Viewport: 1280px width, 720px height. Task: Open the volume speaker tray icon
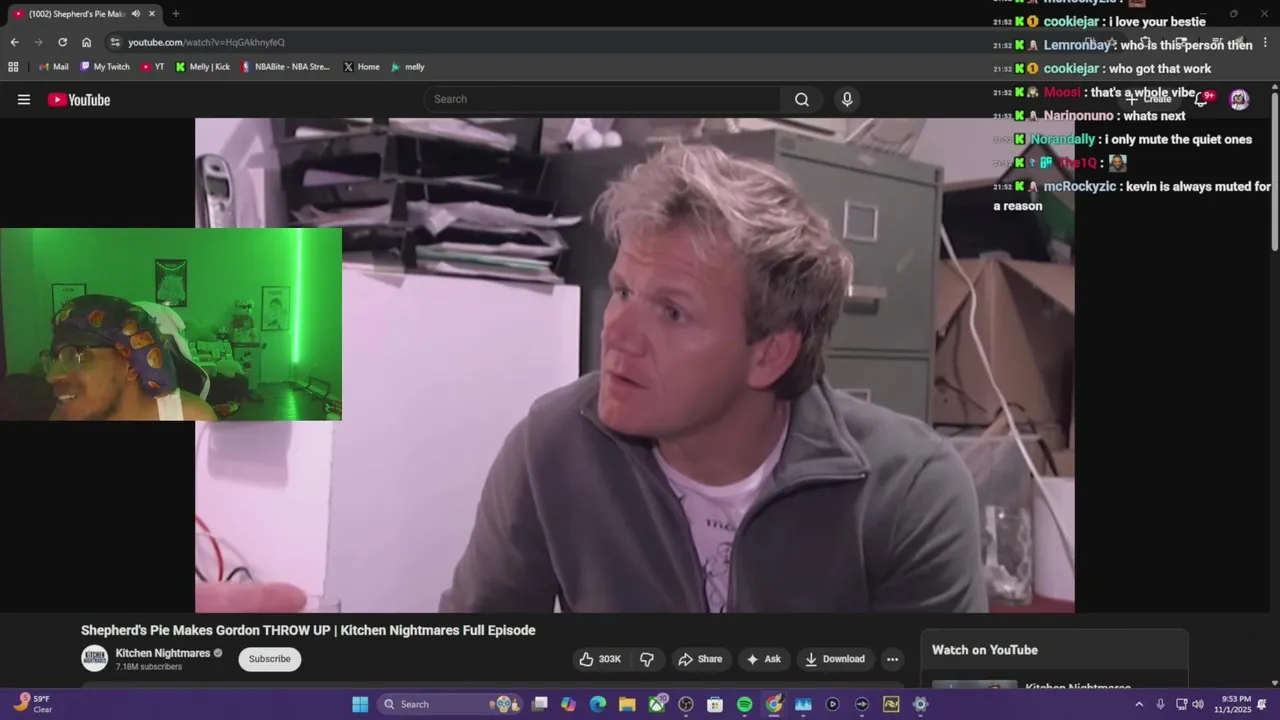(1198, 704)
